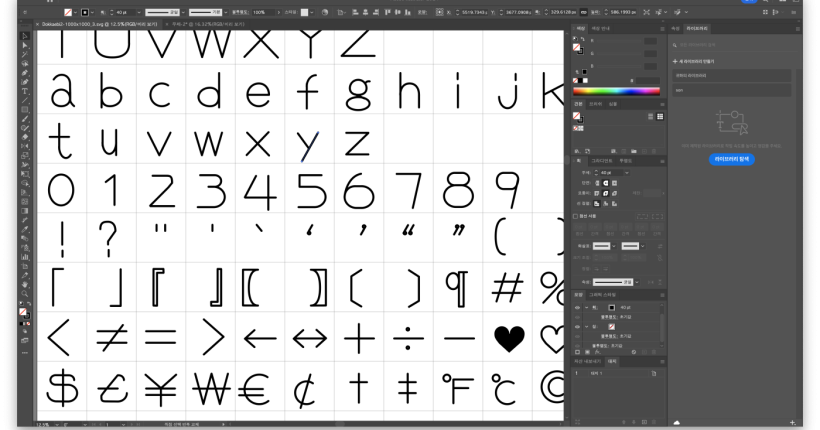This screenshot has width=820, height=430.
Task: Open the 그라디언트 (Gradient) panel tab
Action: pyautogui.click(x=601, y=160)
